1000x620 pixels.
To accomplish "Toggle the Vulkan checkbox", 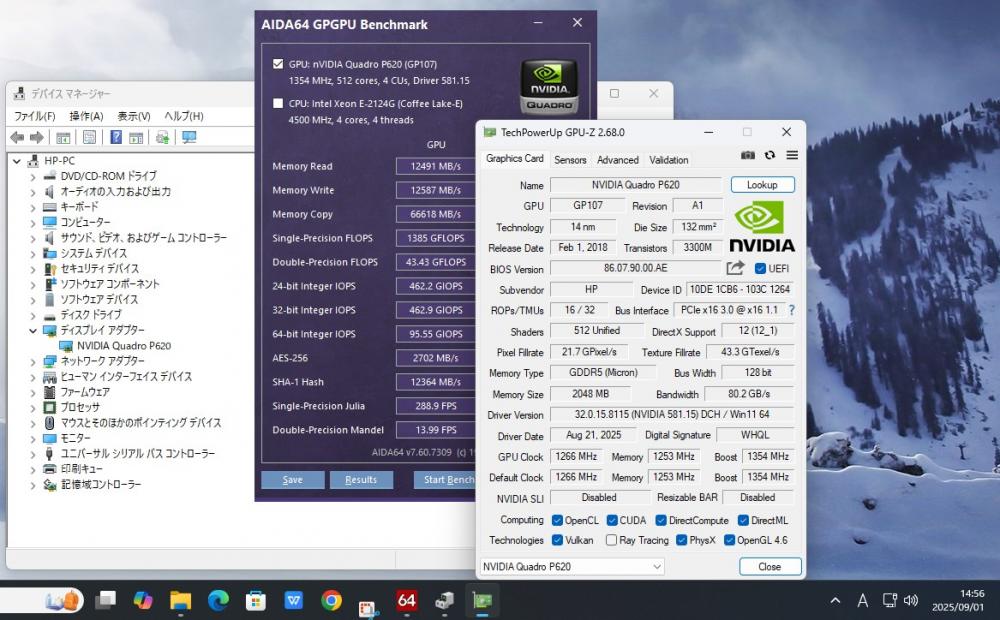I will [557, 540].
